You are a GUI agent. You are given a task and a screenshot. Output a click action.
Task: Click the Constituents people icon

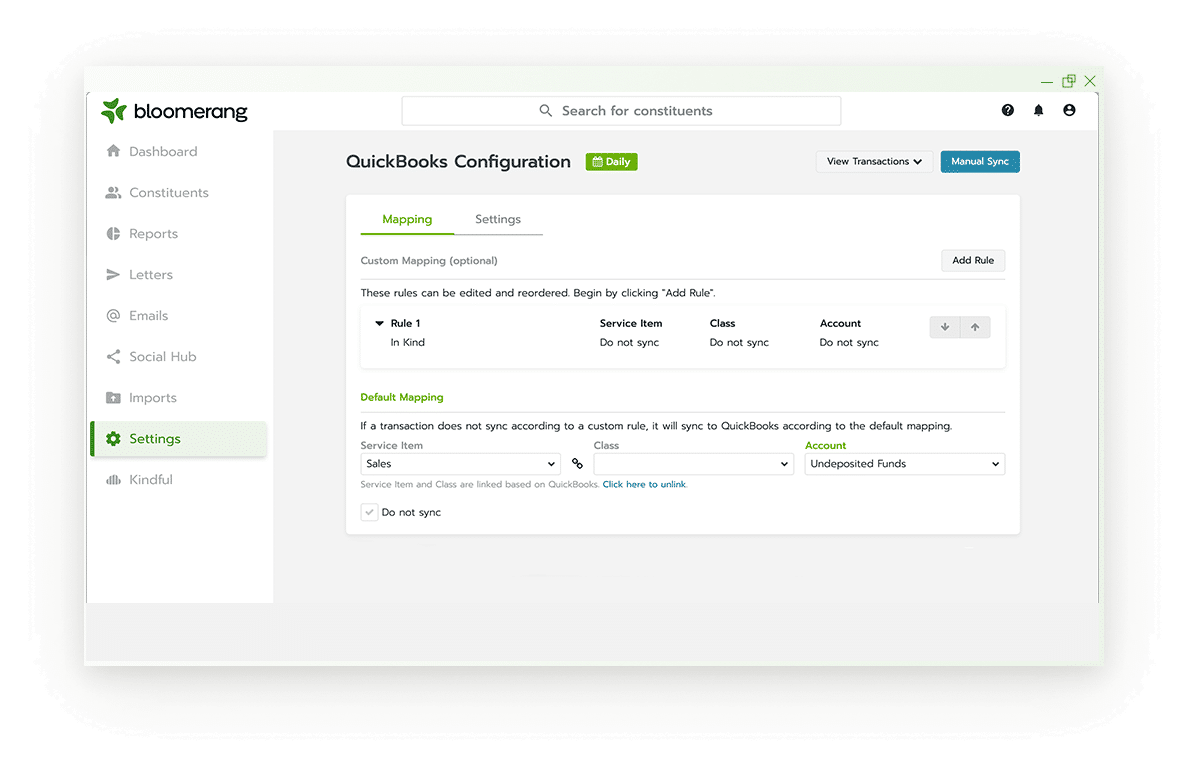pos(113,192)
